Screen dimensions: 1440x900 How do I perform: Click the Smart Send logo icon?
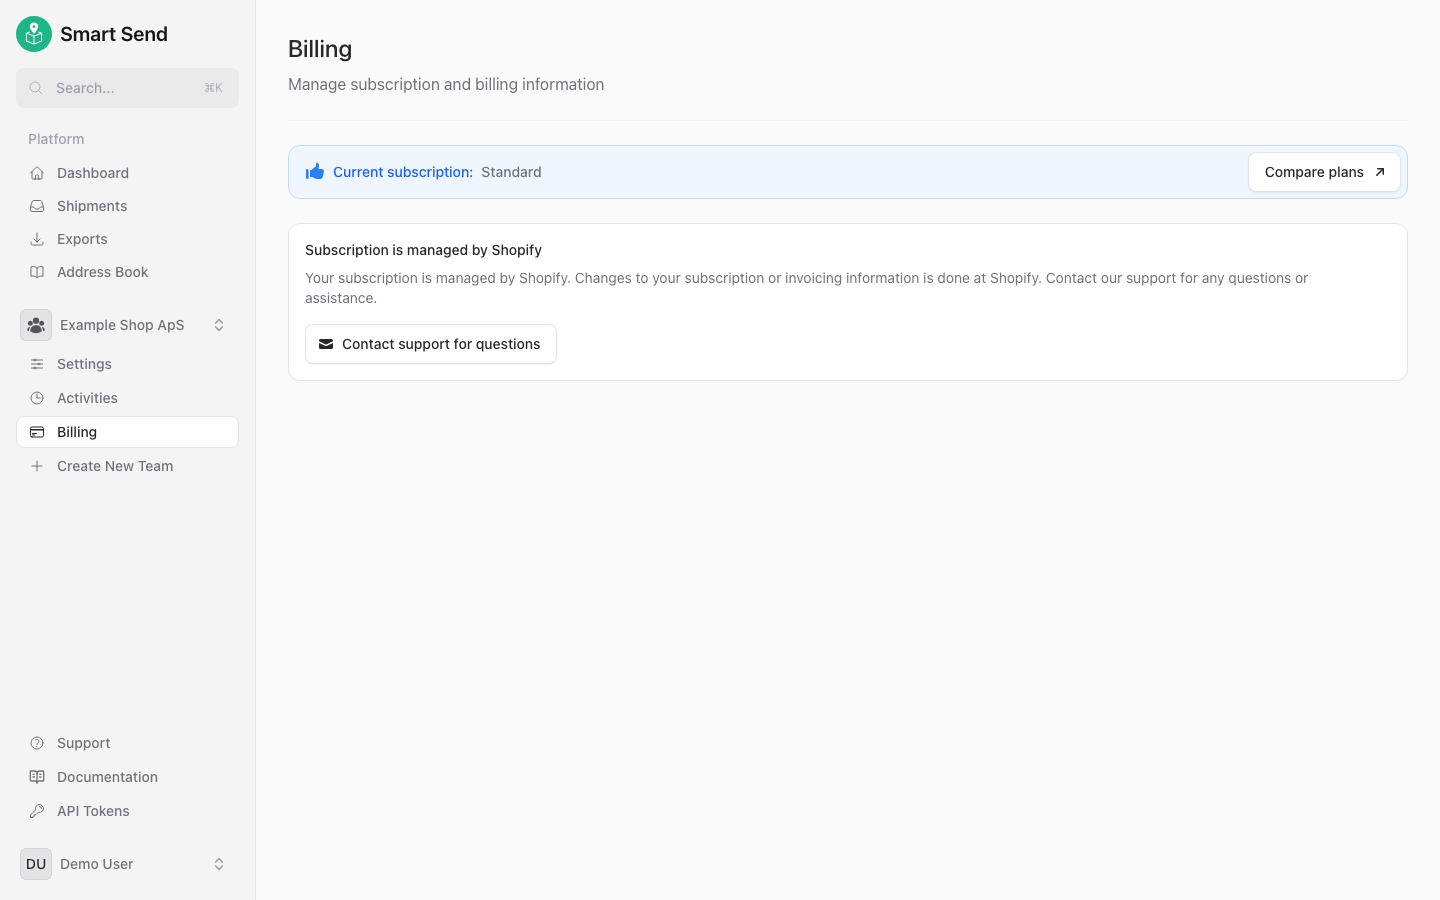(33, 33)
